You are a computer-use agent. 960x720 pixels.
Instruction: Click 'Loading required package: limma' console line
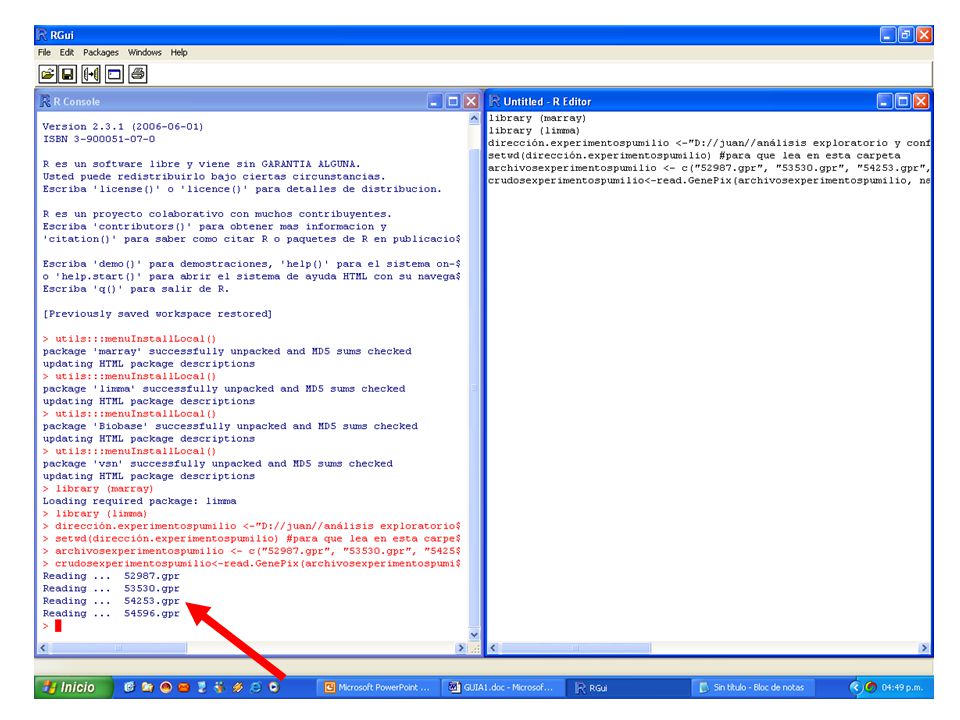click(x=140, y=501)
